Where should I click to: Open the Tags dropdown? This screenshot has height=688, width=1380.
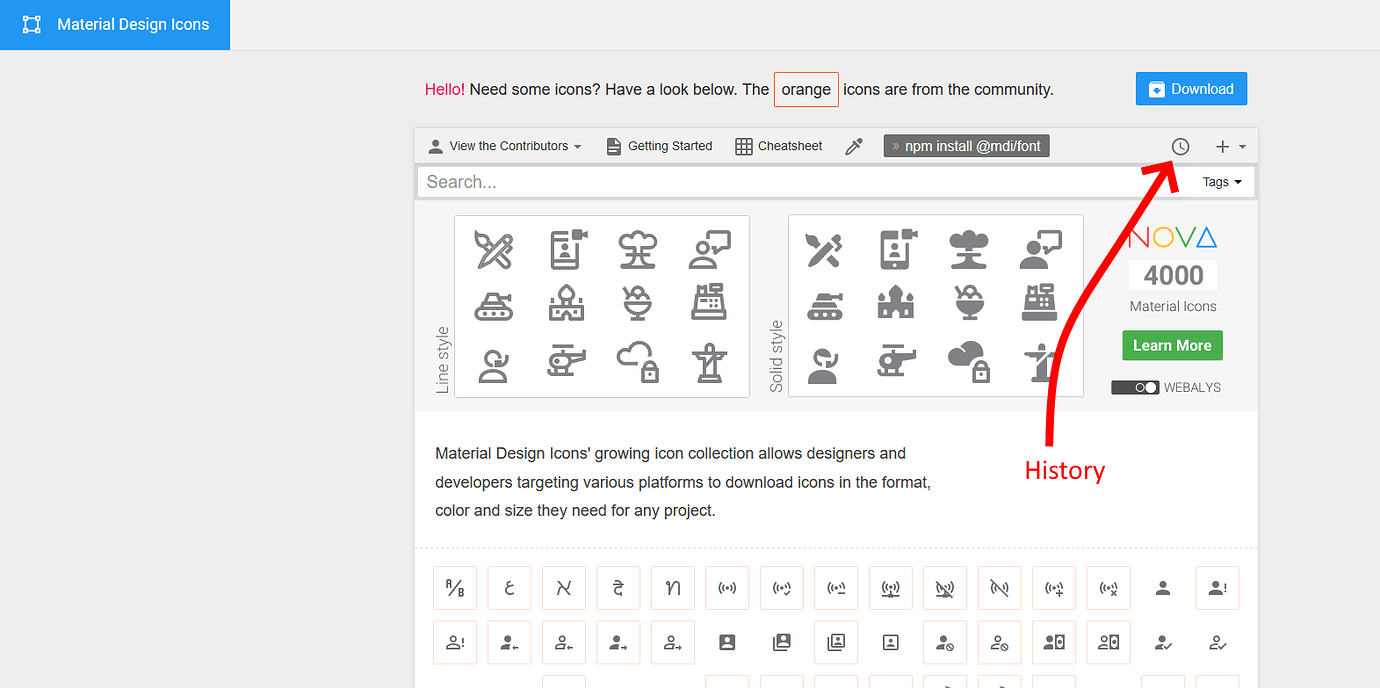pyautogui.click(x=1222, y=181)
